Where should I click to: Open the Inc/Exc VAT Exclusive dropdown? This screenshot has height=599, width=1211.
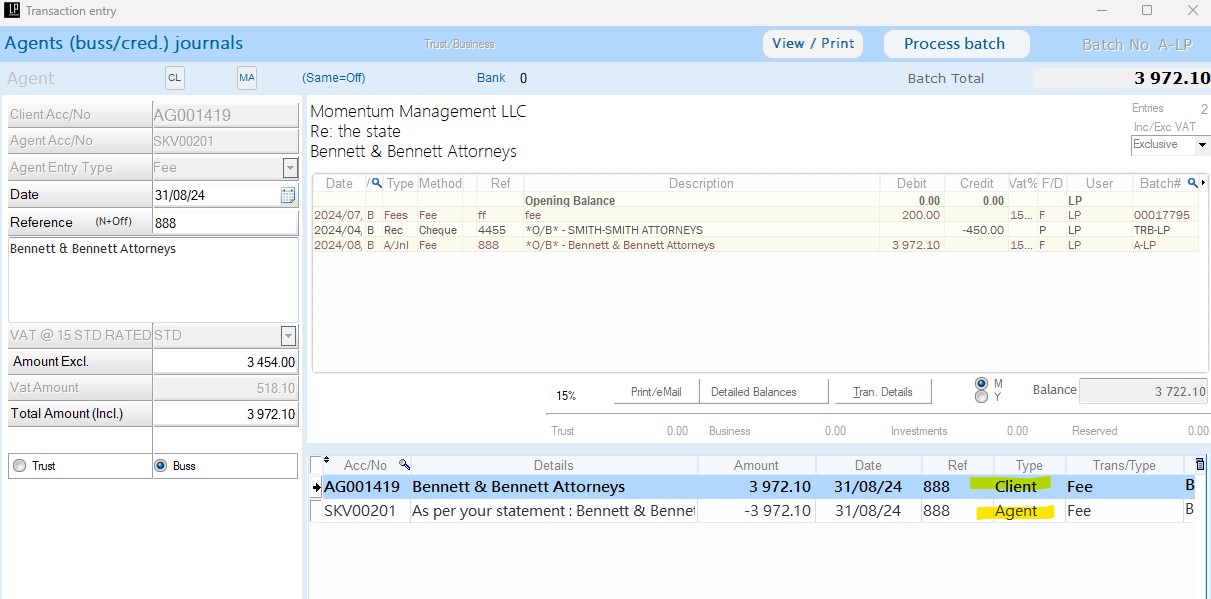(x=1201, y=145)
